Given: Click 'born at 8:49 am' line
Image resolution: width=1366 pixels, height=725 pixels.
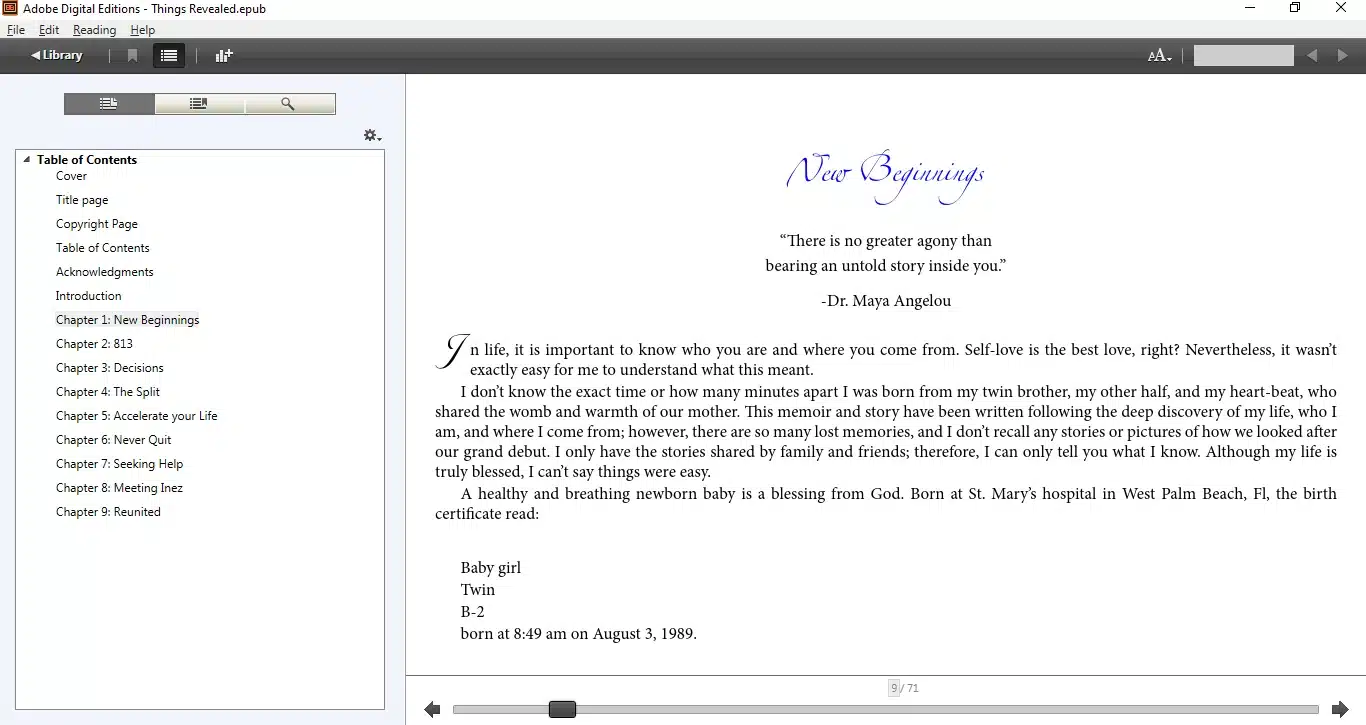Looking at the screenshot, I should [x=578, y=634].
